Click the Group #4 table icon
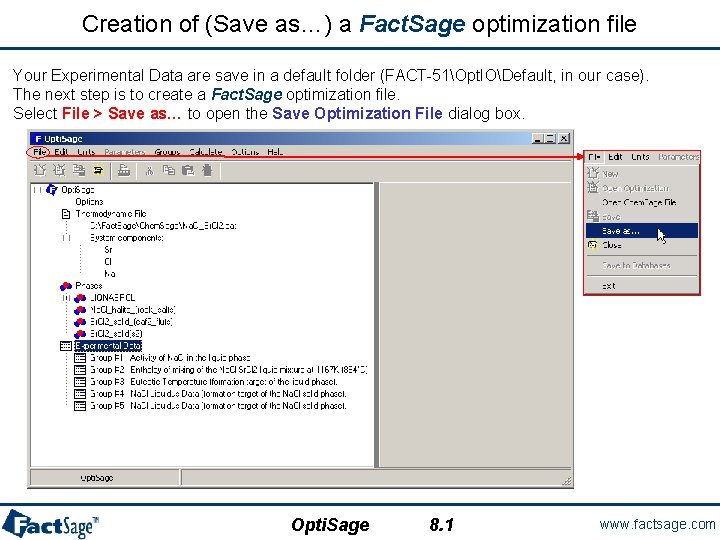Screen dimensions: 720x540 click(x=80, y=394)
